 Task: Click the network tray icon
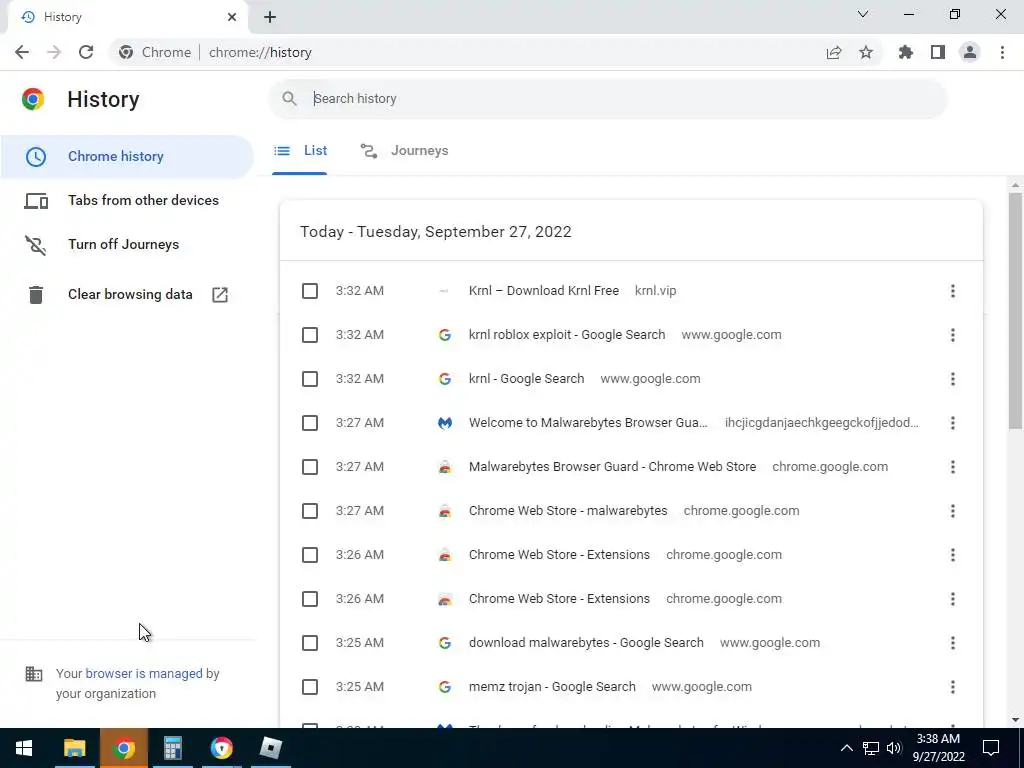click(x=871, y=748)
